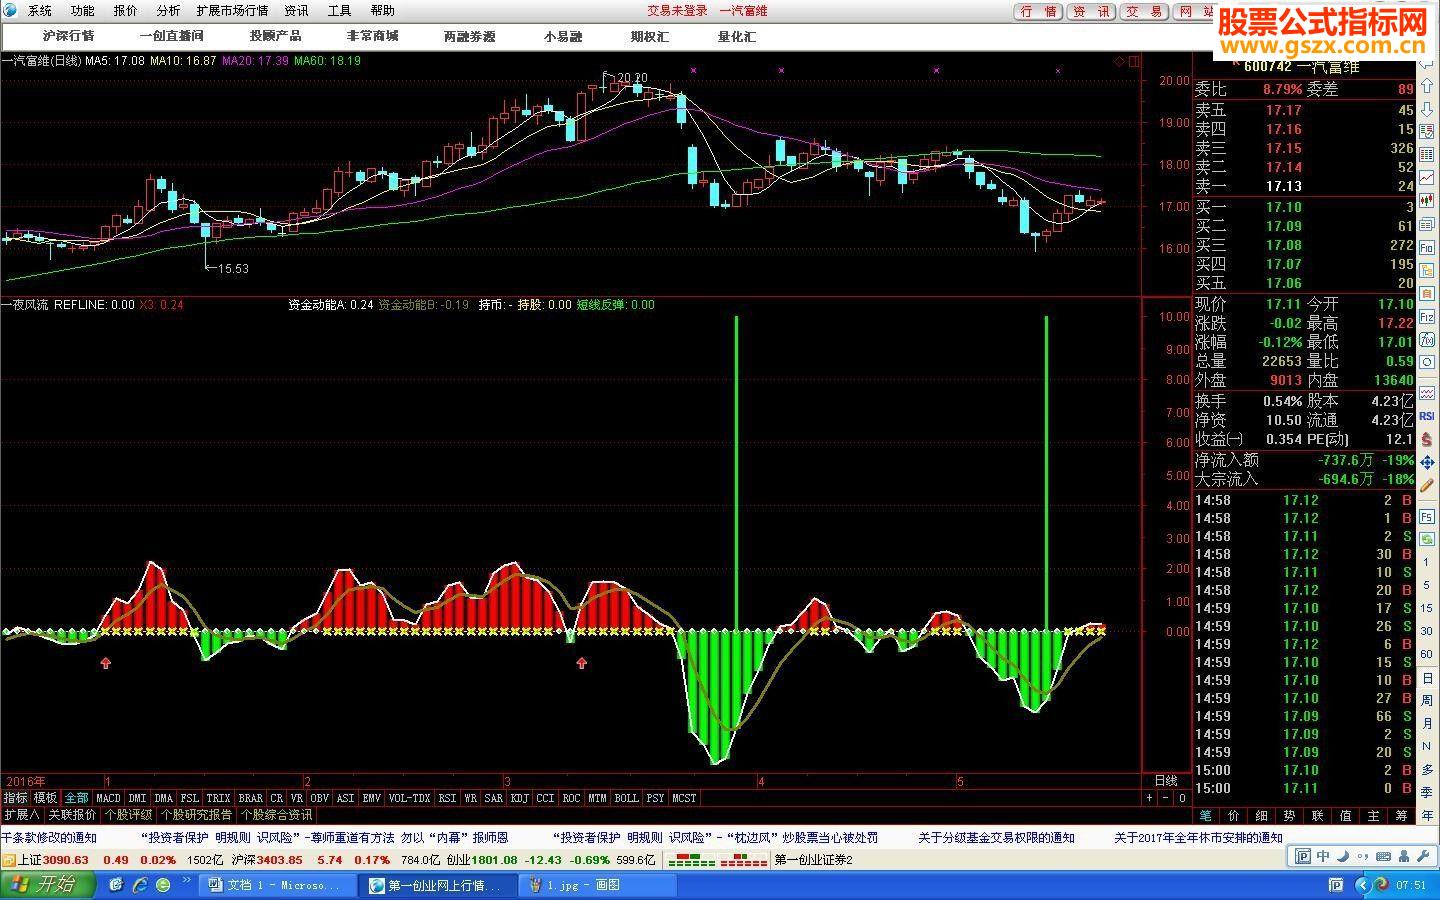Click the Fiz icon in right toolbar
Viewport: 1440px width, 900px height.
click(1427, 317)
